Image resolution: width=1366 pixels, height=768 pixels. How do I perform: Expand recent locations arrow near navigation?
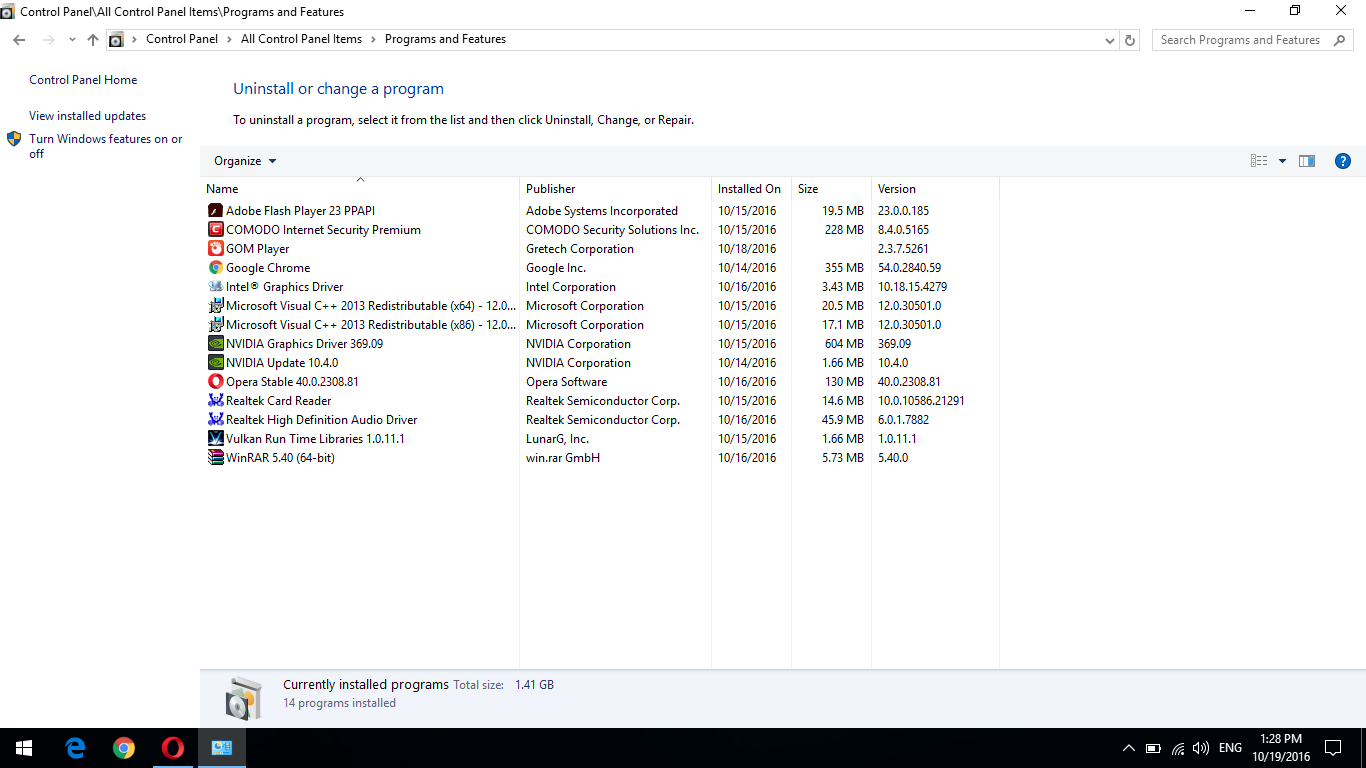(x=72, y=40)
